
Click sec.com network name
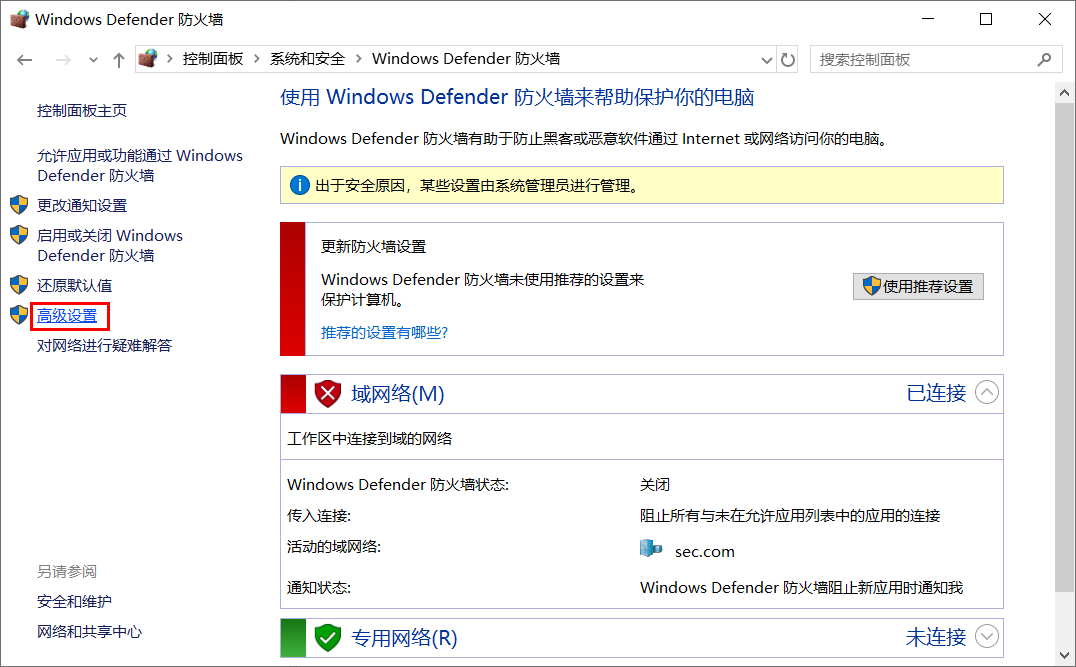tap(705, 552)
